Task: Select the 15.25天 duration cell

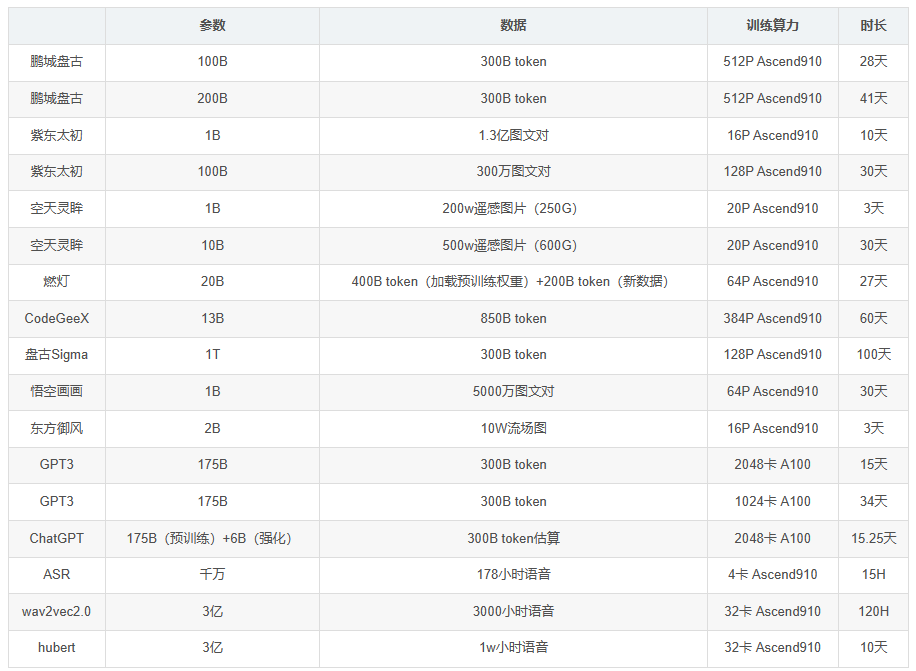Action: (873, 538)
